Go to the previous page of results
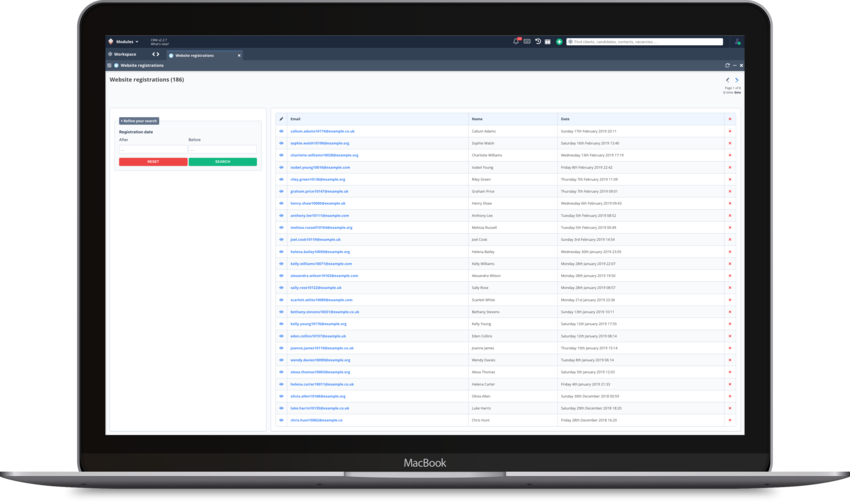Viewport: 850px width, 503px height. click(727, 80)
